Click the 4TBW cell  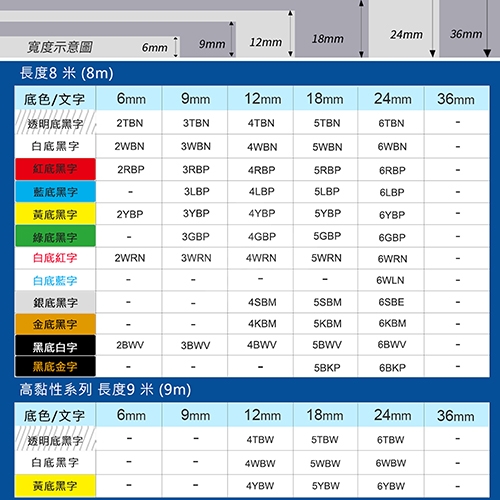pyautogui.click(x=260, y=440)
